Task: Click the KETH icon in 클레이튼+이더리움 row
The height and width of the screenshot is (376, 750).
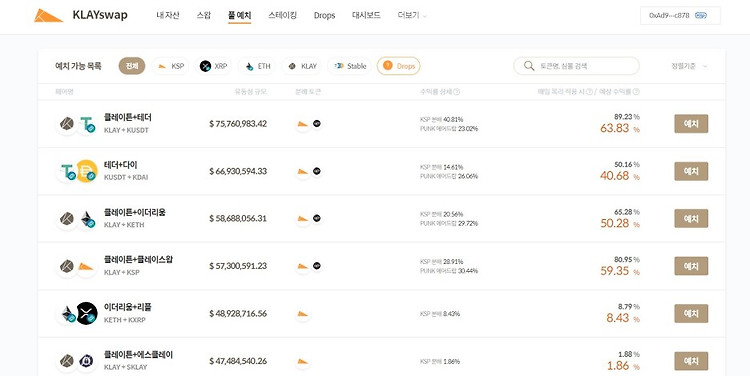Action: point(87,219)
